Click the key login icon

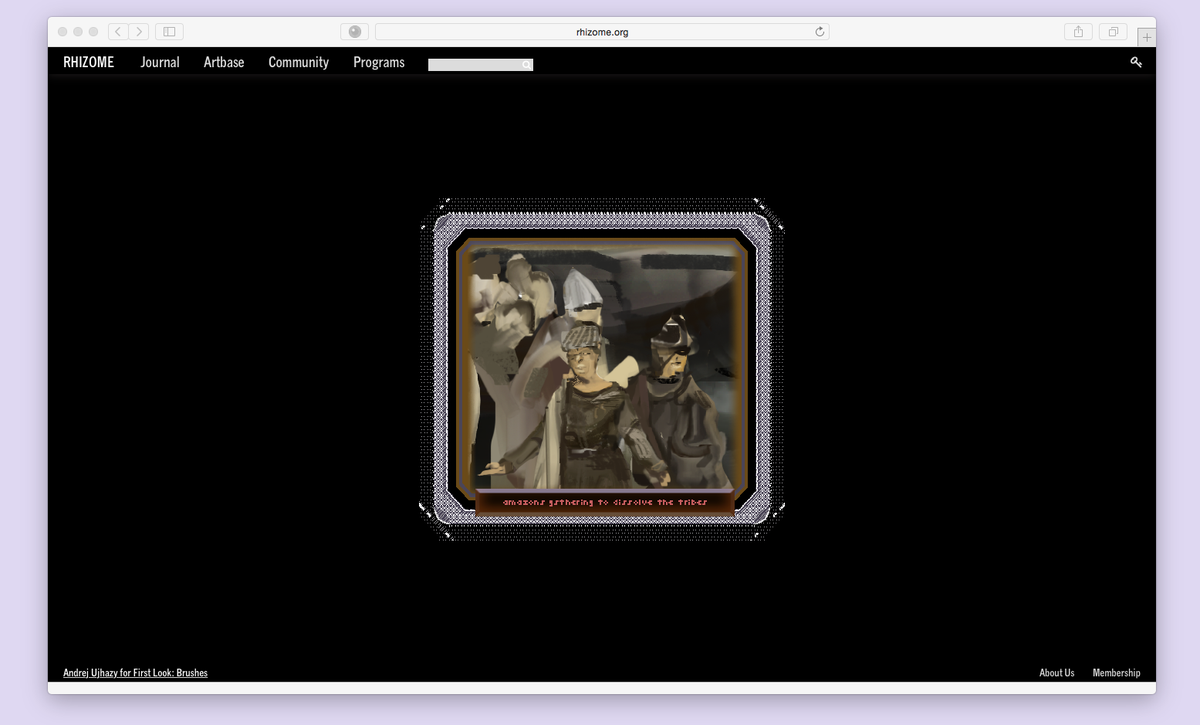(x=1136, y=62)
